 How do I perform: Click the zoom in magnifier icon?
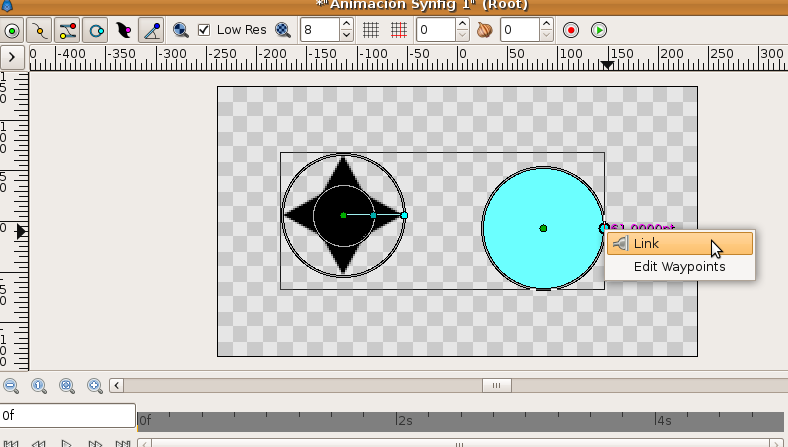[x=95, y=386]
